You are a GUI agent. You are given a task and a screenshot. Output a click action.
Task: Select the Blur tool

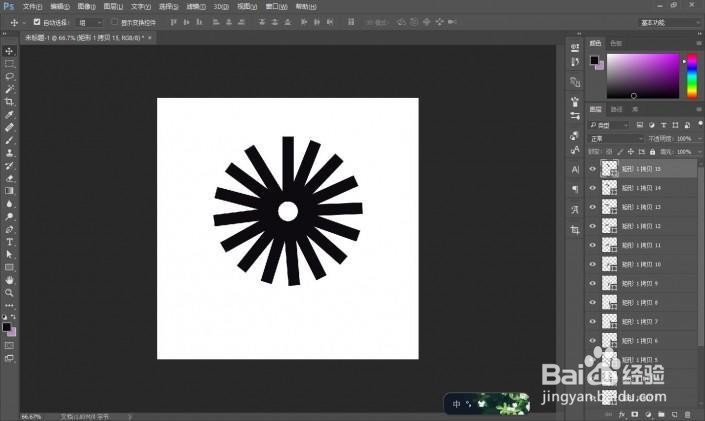[9, 204]
